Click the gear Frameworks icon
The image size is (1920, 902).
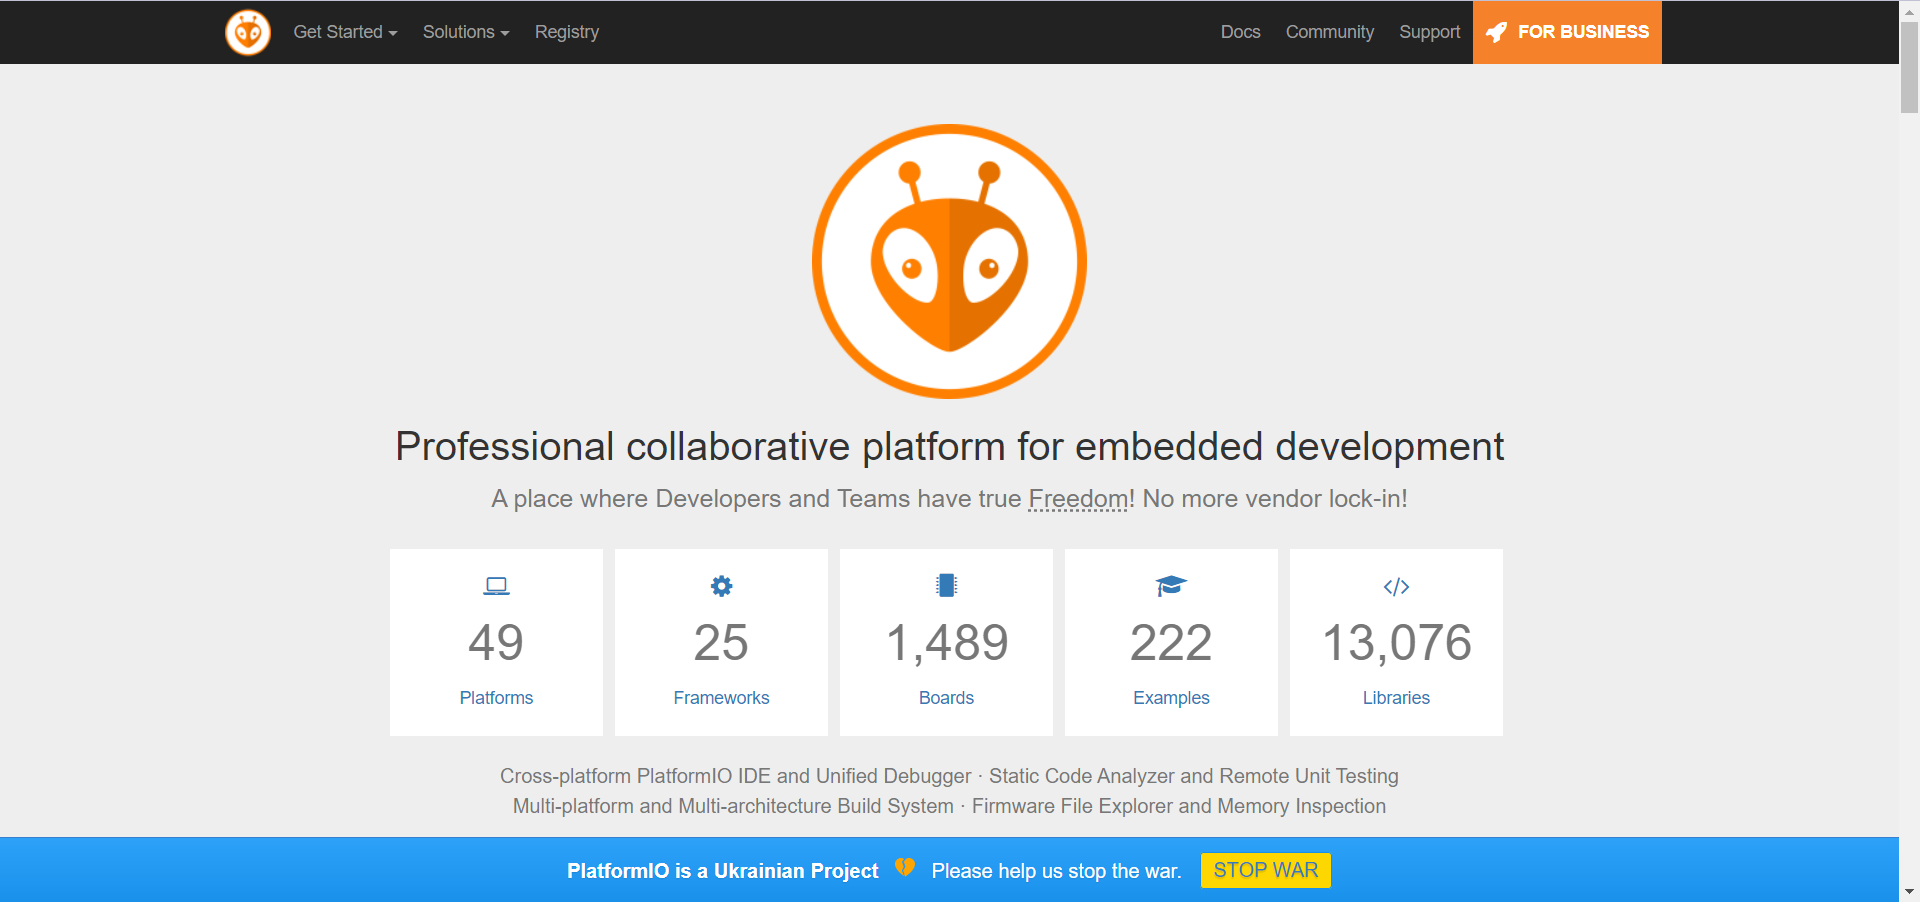721,586
